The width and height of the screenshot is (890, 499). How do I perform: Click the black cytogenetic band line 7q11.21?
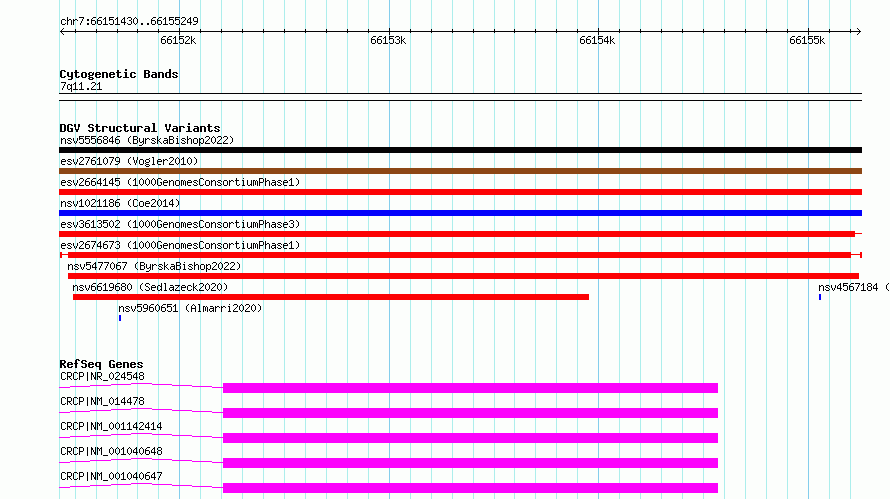(x=460, y=97)
